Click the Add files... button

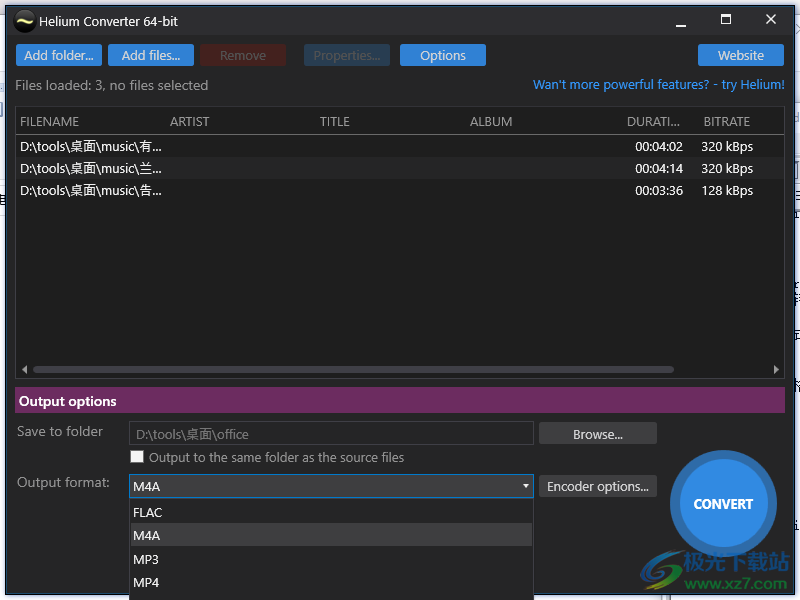[x=151, y=55]
